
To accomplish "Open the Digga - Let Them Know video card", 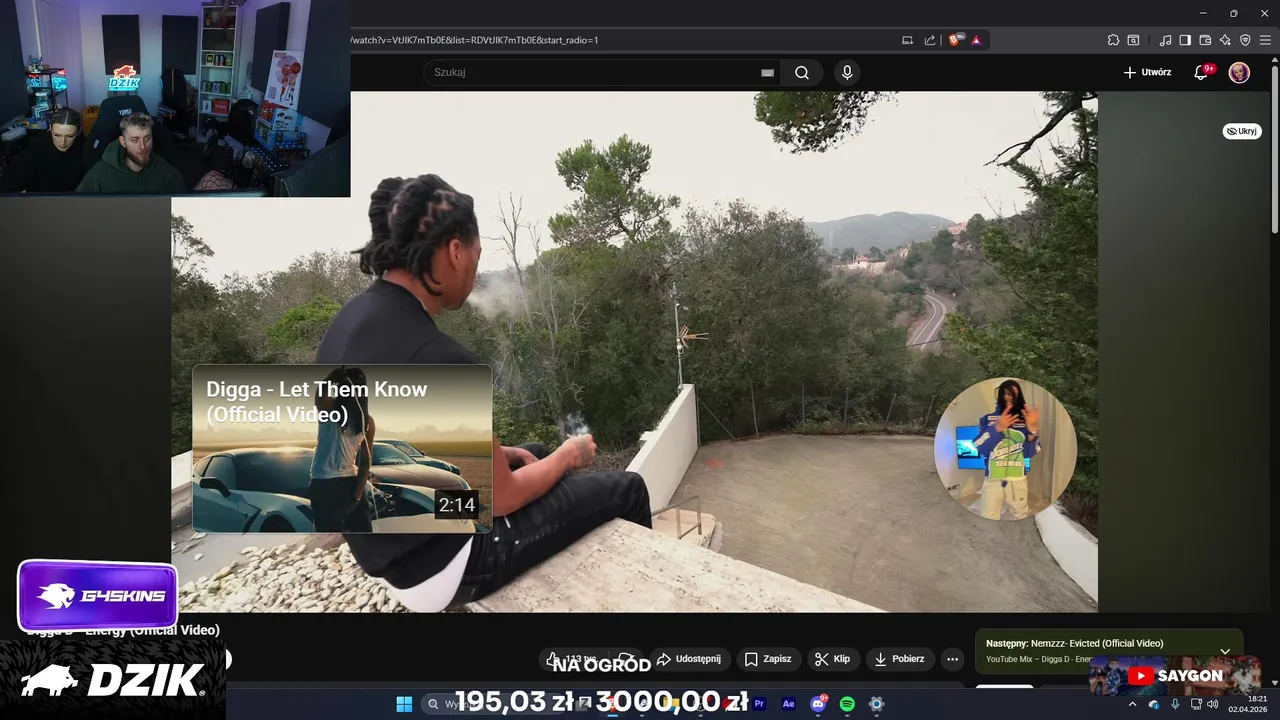I will 342,448.
